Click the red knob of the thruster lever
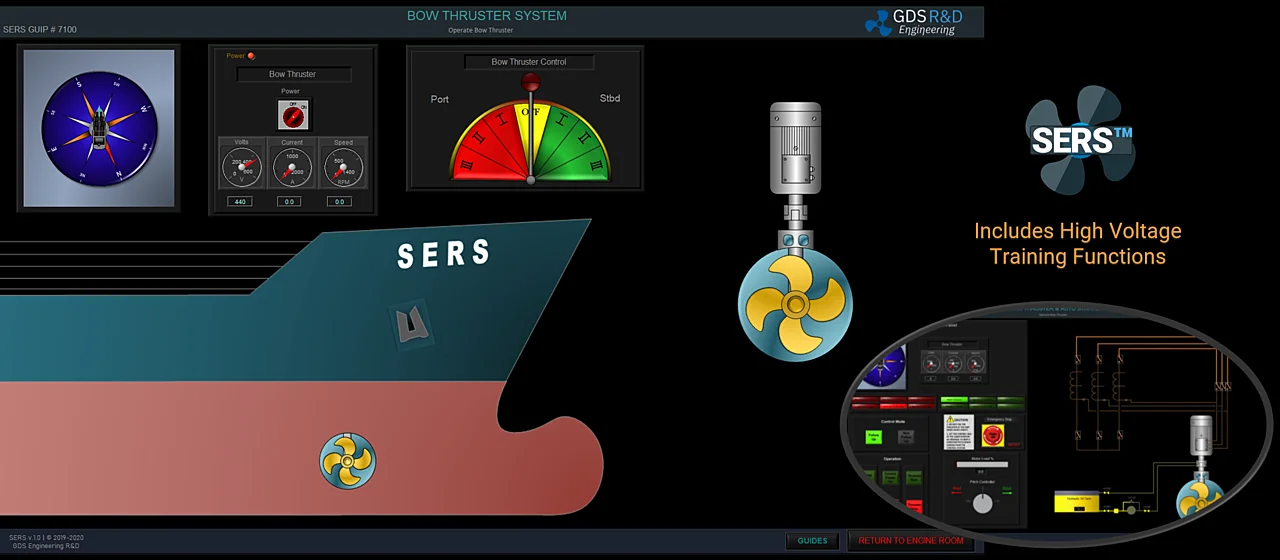 pyautogui.click(x=531, y=82)
